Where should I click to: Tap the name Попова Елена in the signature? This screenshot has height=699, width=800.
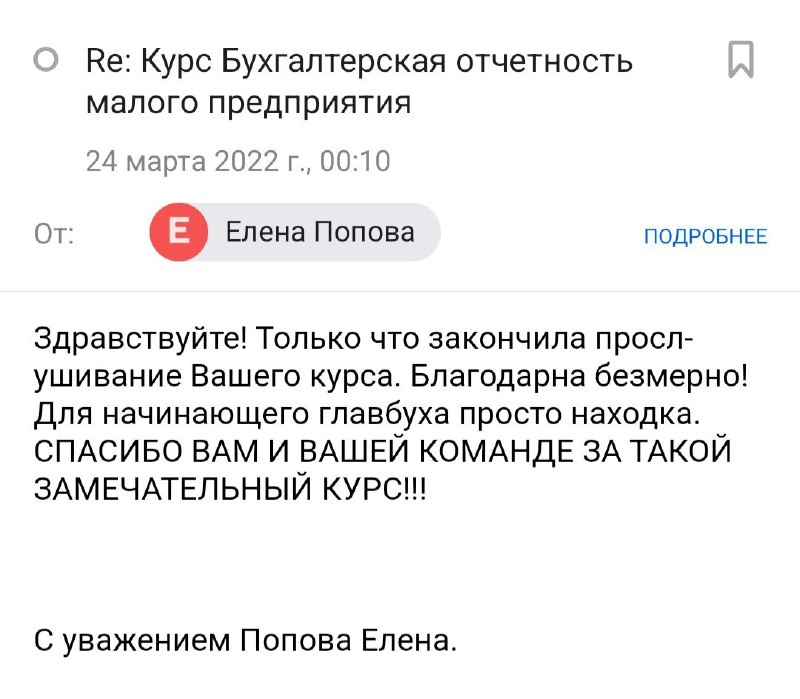(x=348, y=641)
